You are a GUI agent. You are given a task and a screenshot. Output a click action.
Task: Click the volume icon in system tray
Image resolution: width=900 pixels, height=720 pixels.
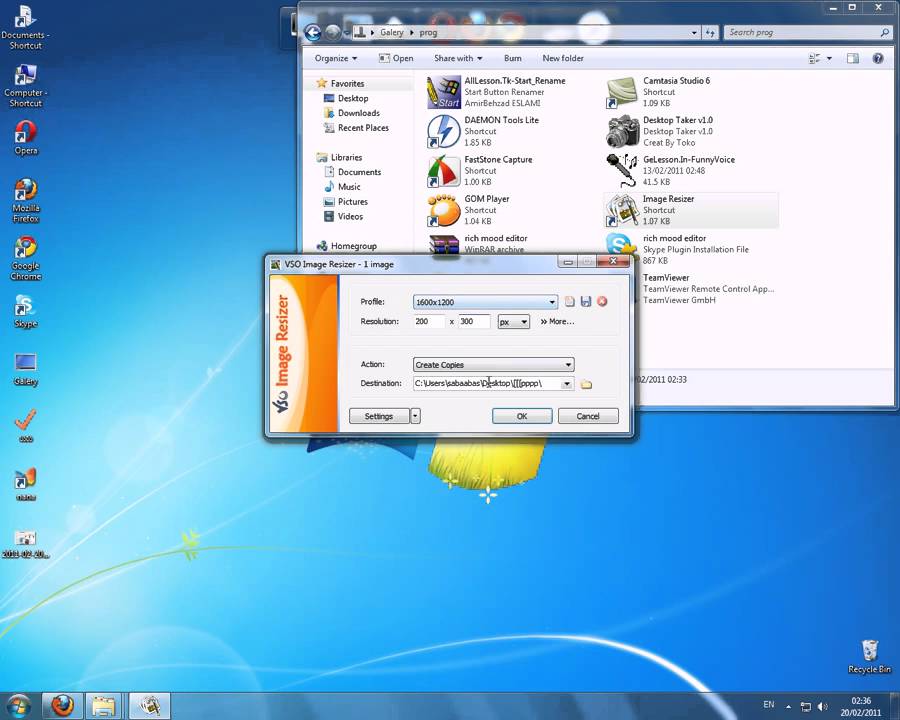pos(823,706)
